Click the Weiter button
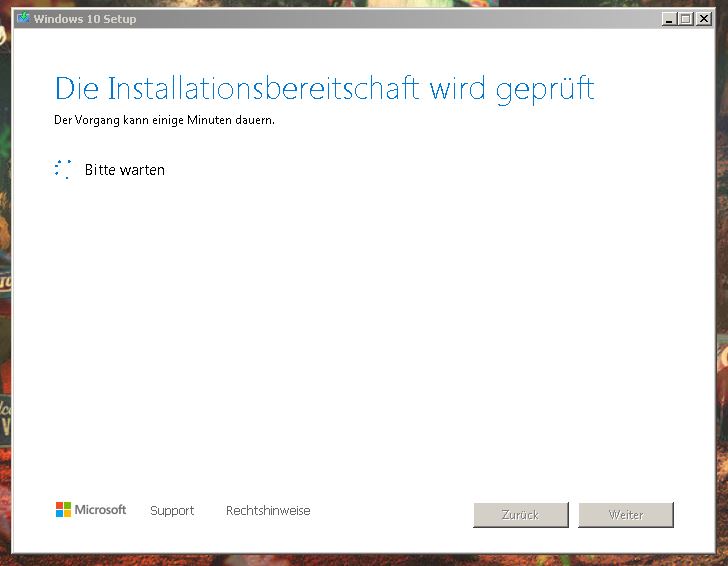Viewport: 728px width, 566px height. click(x=626, y=514)
